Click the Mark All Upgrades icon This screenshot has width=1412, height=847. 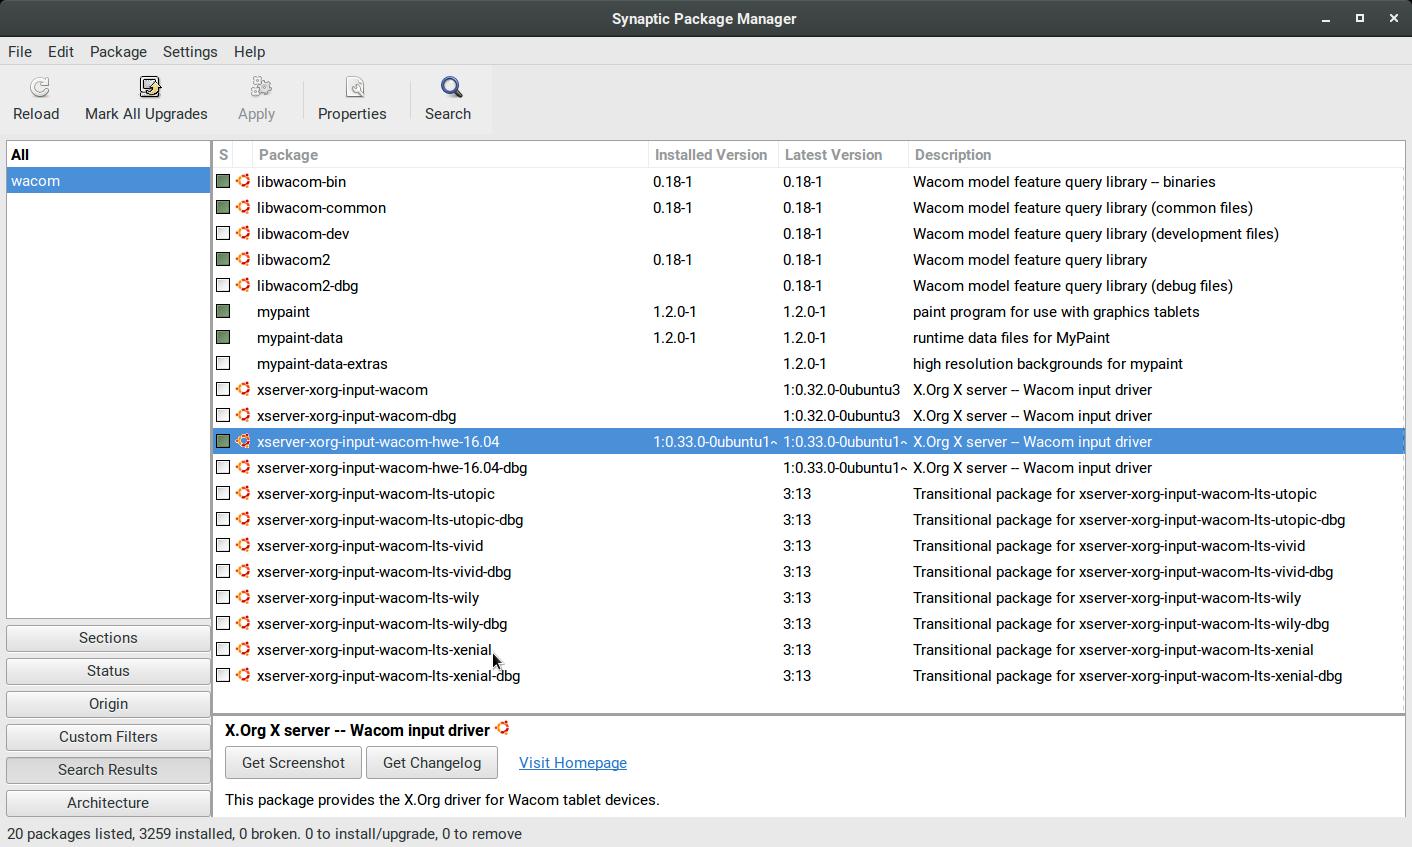pos(149,89)
